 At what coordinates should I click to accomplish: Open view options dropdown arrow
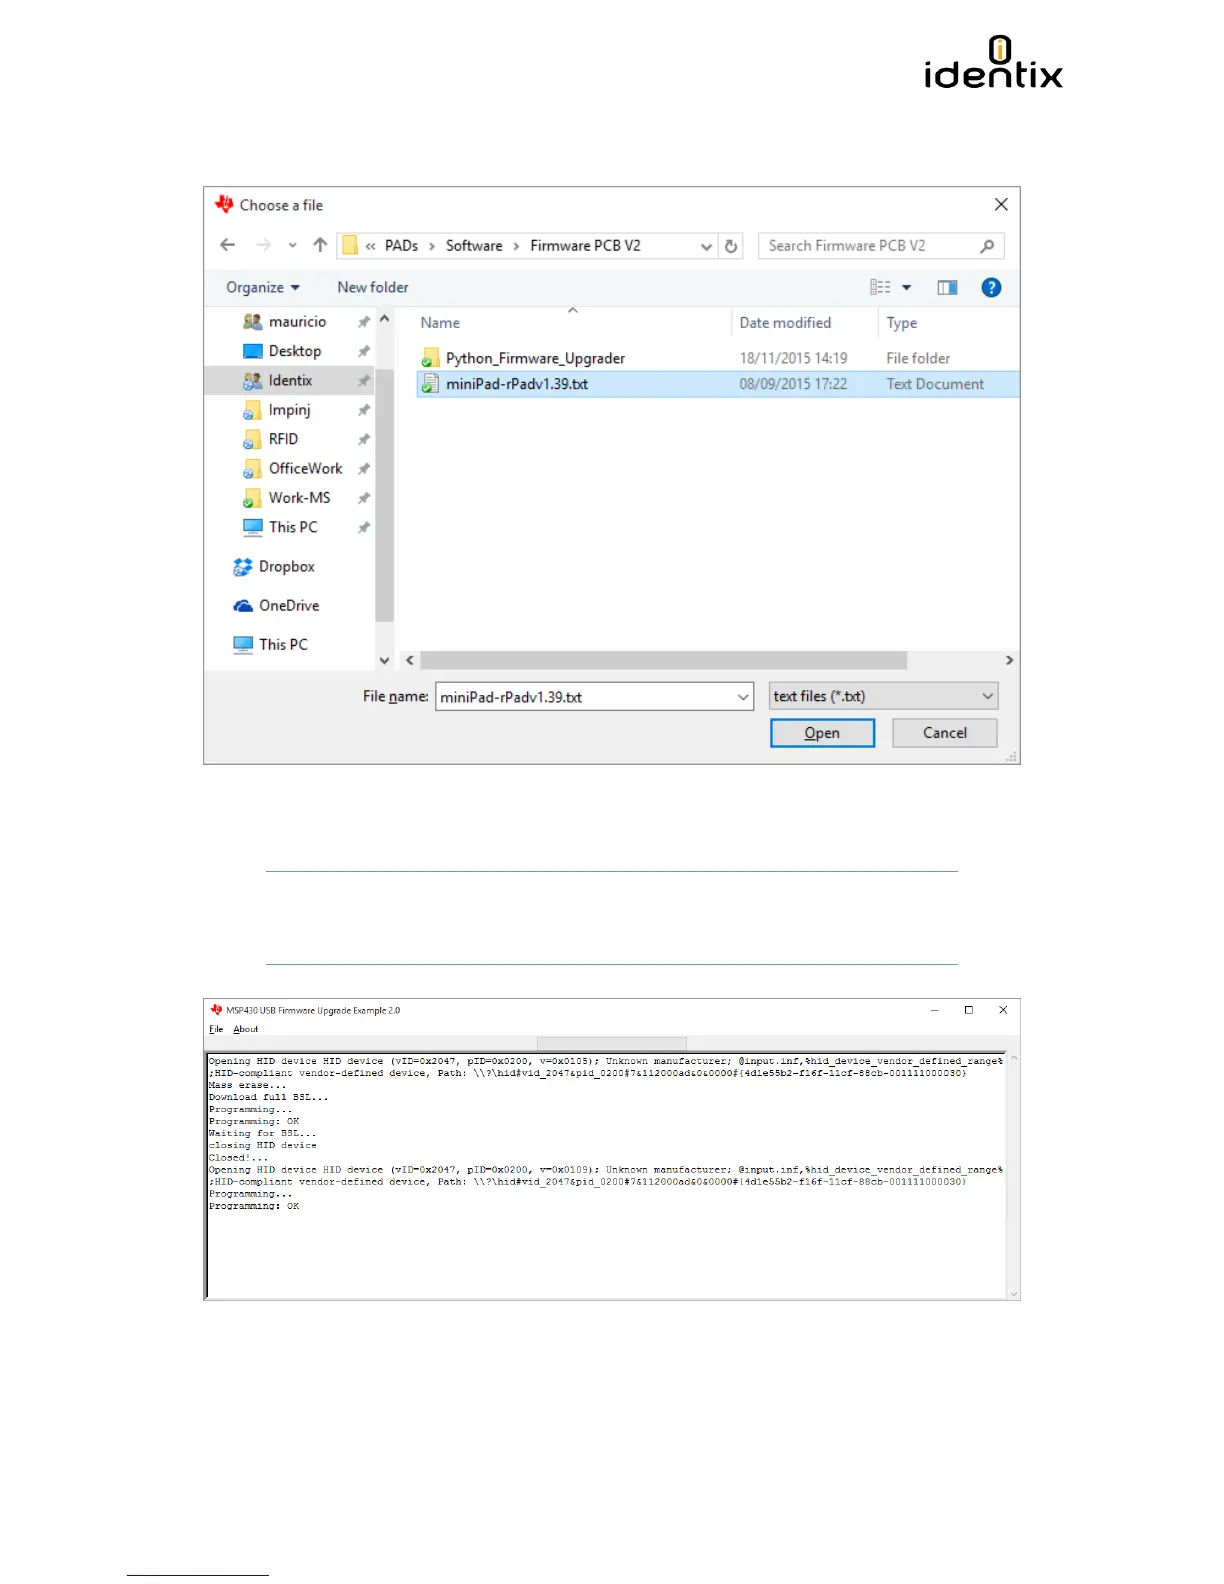(907, 288)
